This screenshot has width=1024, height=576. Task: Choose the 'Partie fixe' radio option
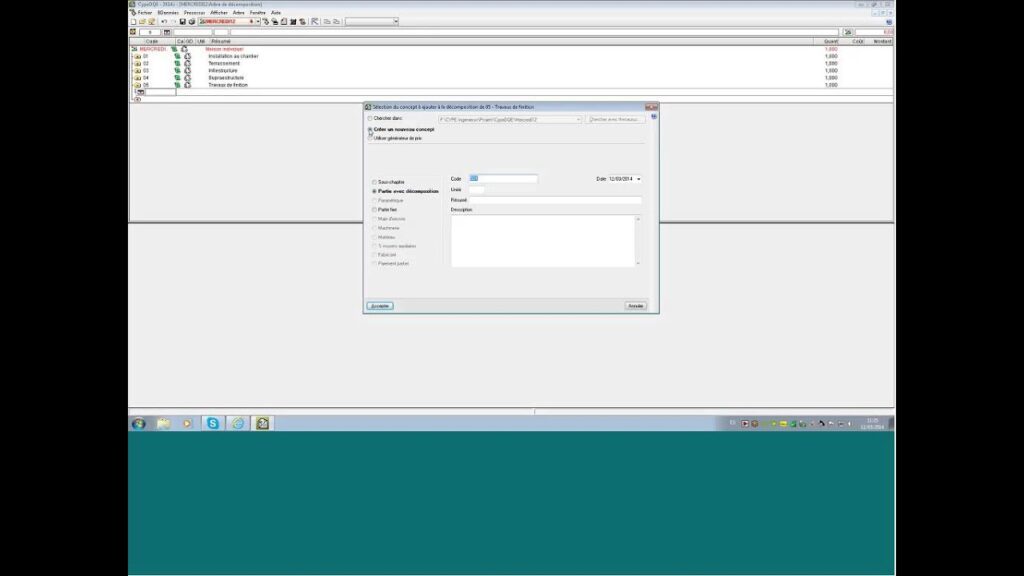click(x=375, y=210)
